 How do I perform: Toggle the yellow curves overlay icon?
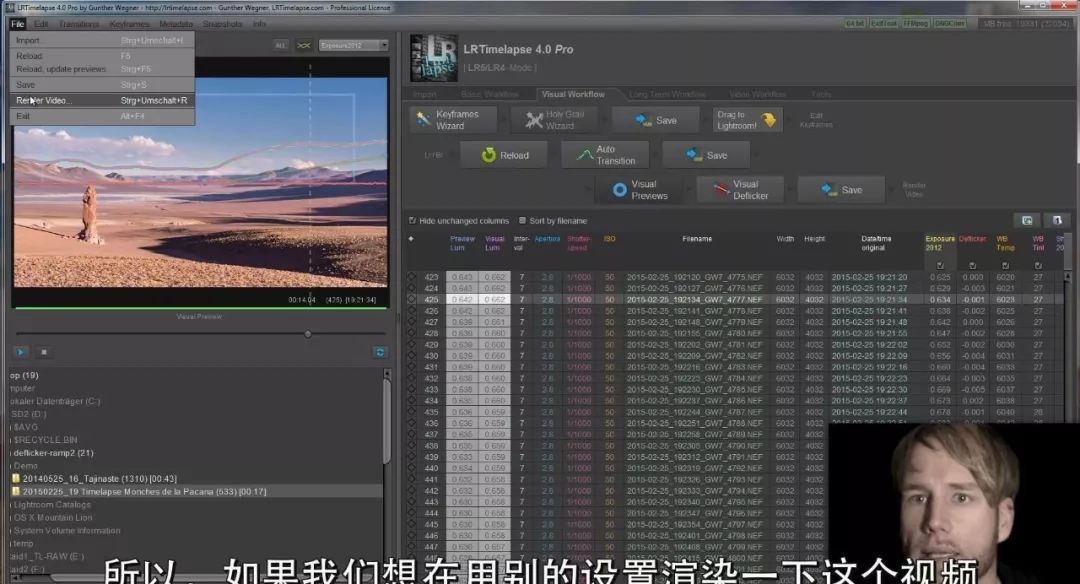point(304,45)
